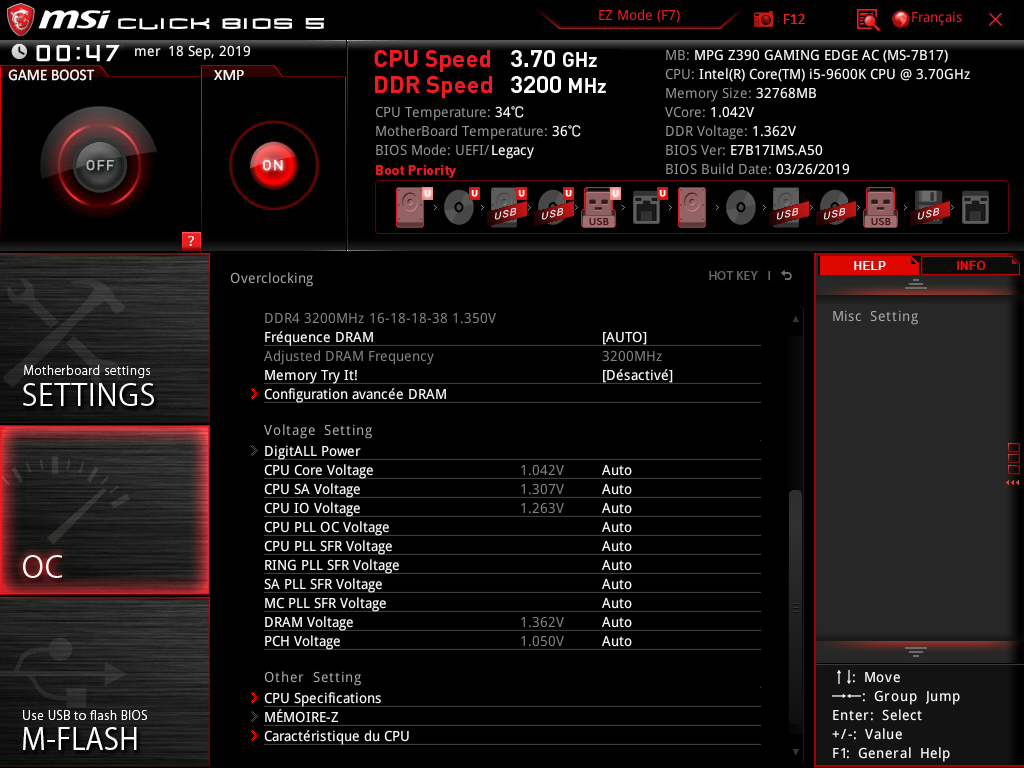Edit the CPU IO Voltage Auto field
Image resolution: width=1024 pixels, height=768 pixels.
[616, 507]
